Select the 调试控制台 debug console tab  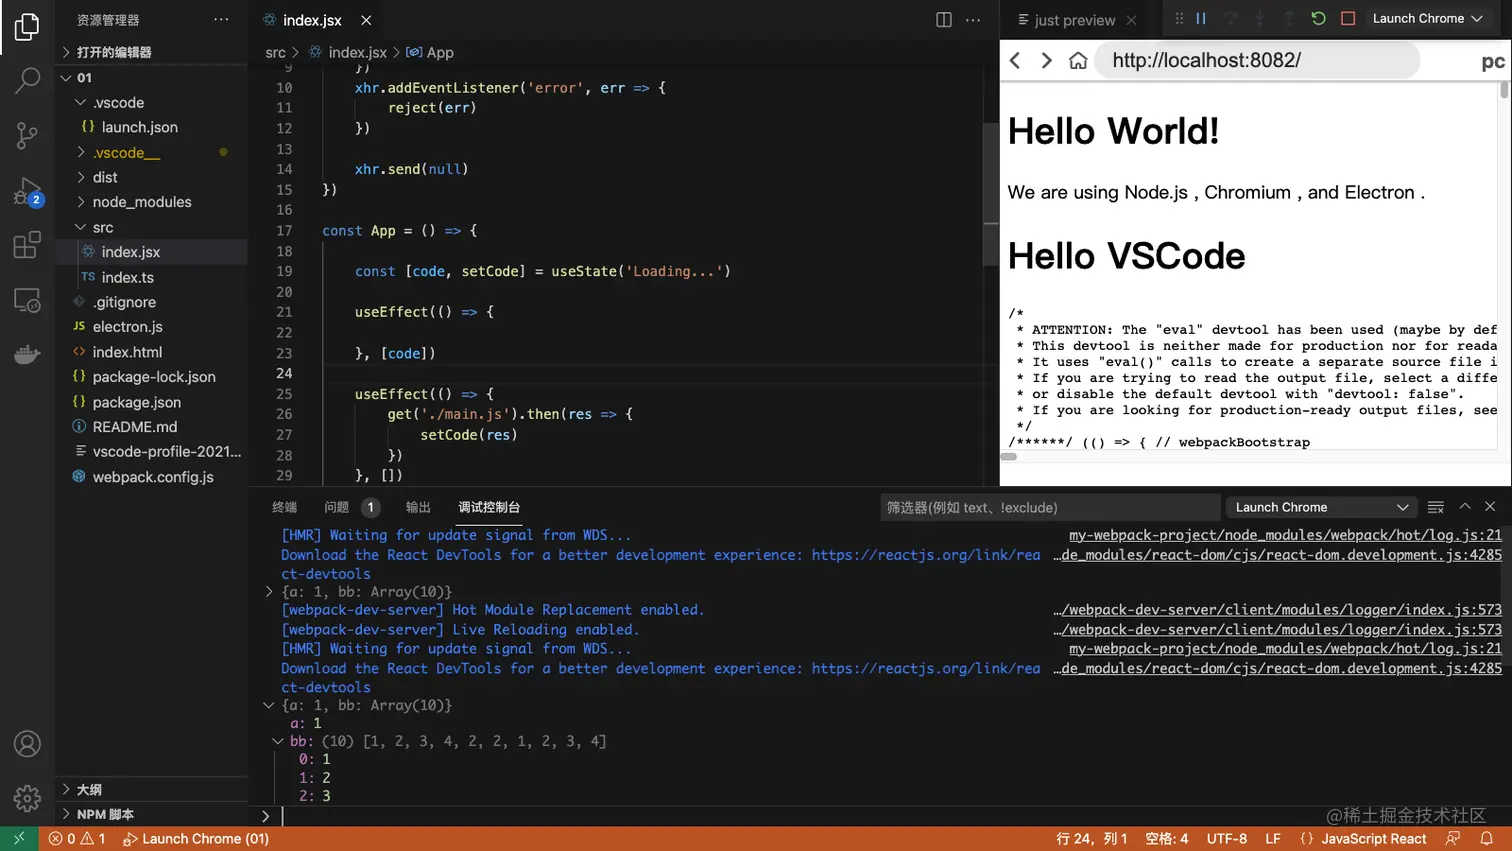click(489, 507)
